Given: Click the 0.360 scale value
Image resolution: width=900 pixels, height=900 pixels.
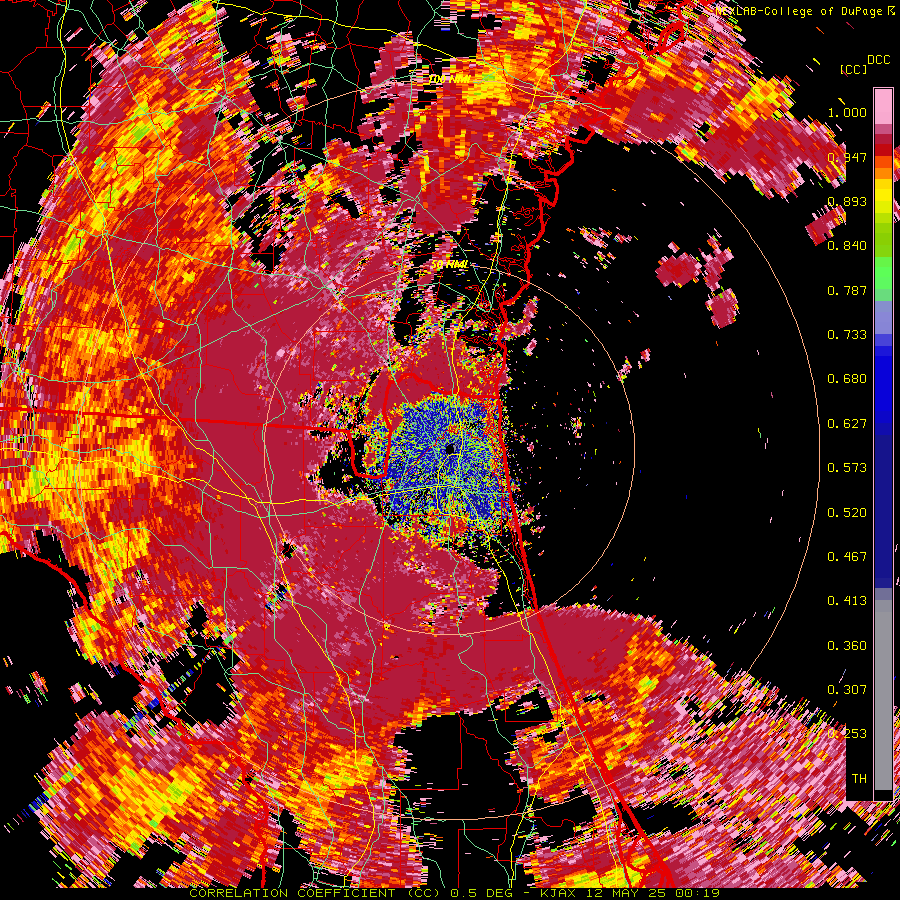Looking at the screenshot, I should [847, 646].
